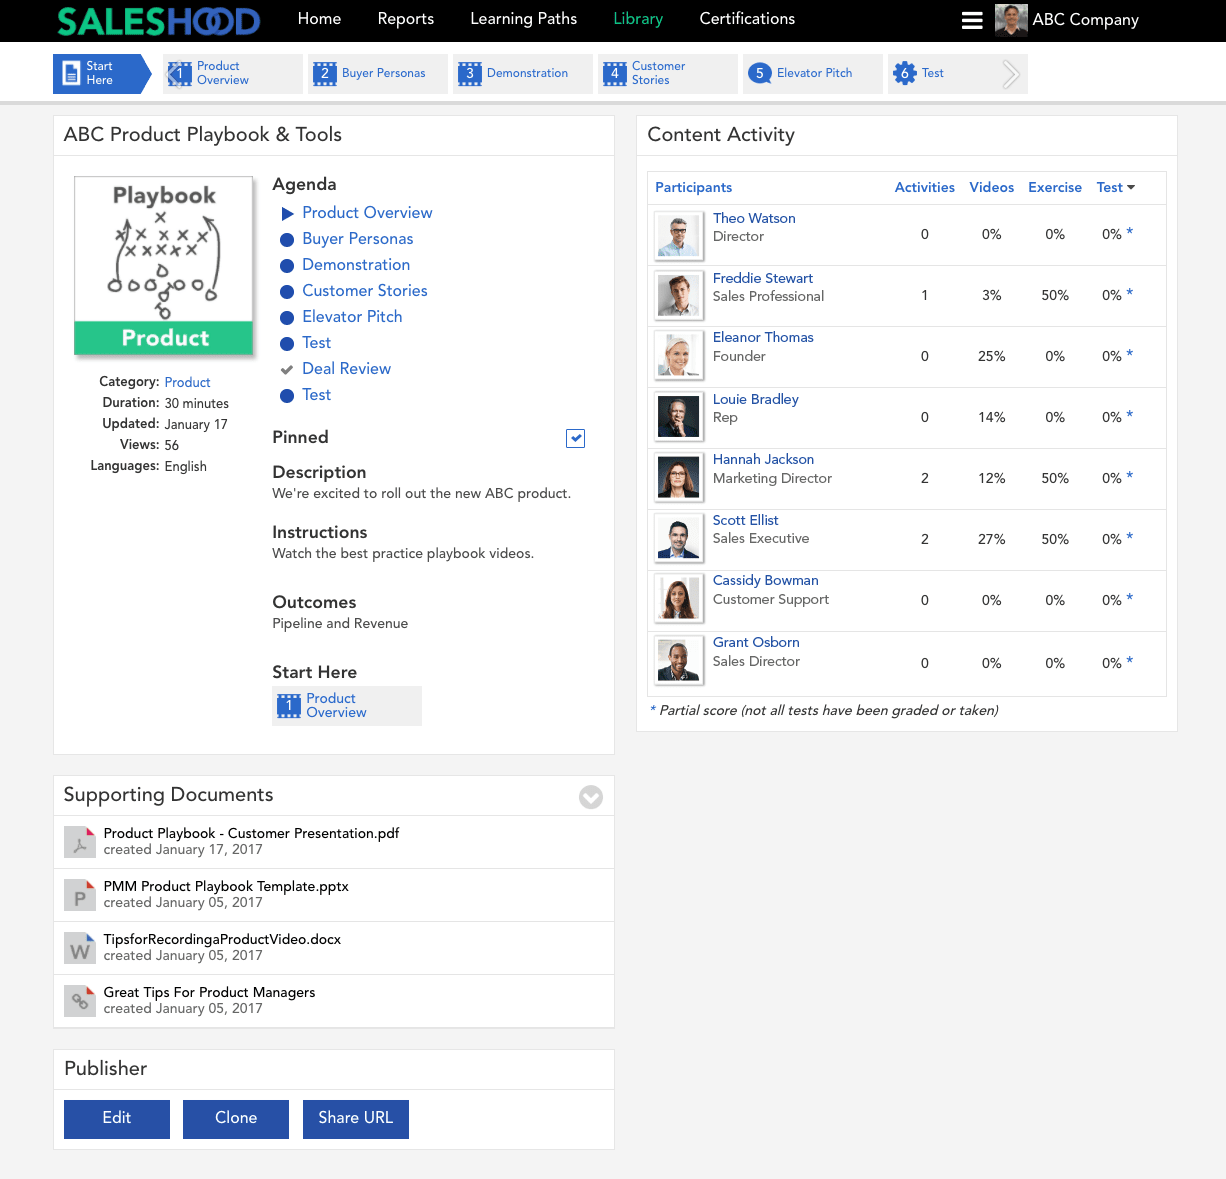This screenshot has width=1226, height=1179.
Task: Click the Word icon for TipsforRecording document
Action: (80, 948)
